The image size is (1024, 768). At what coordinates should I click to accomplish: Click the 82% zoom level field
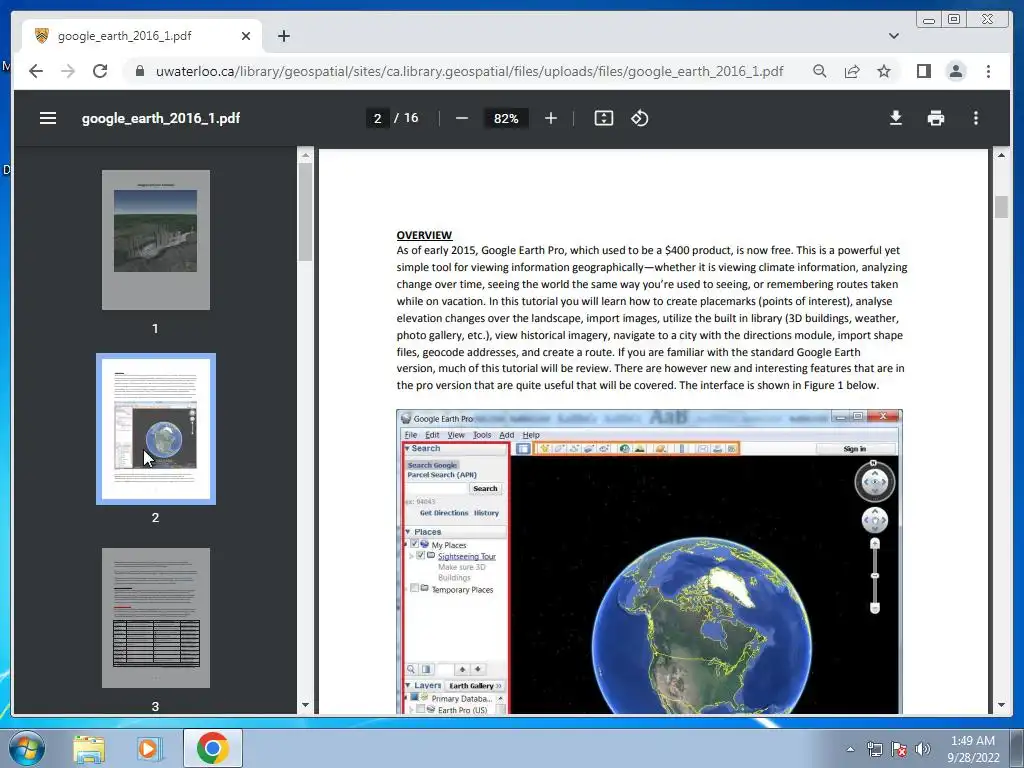(x=506, y=118)
